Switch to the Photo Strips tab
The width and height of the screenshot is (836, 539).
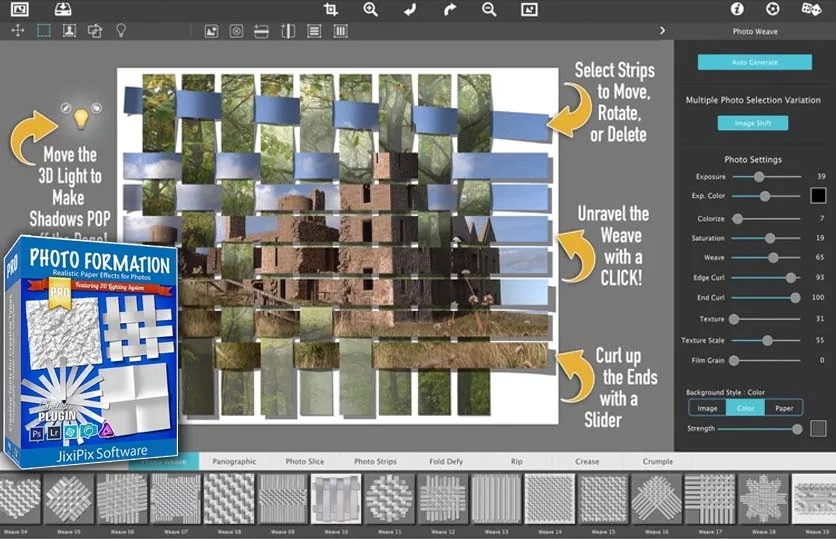(375, 462)
